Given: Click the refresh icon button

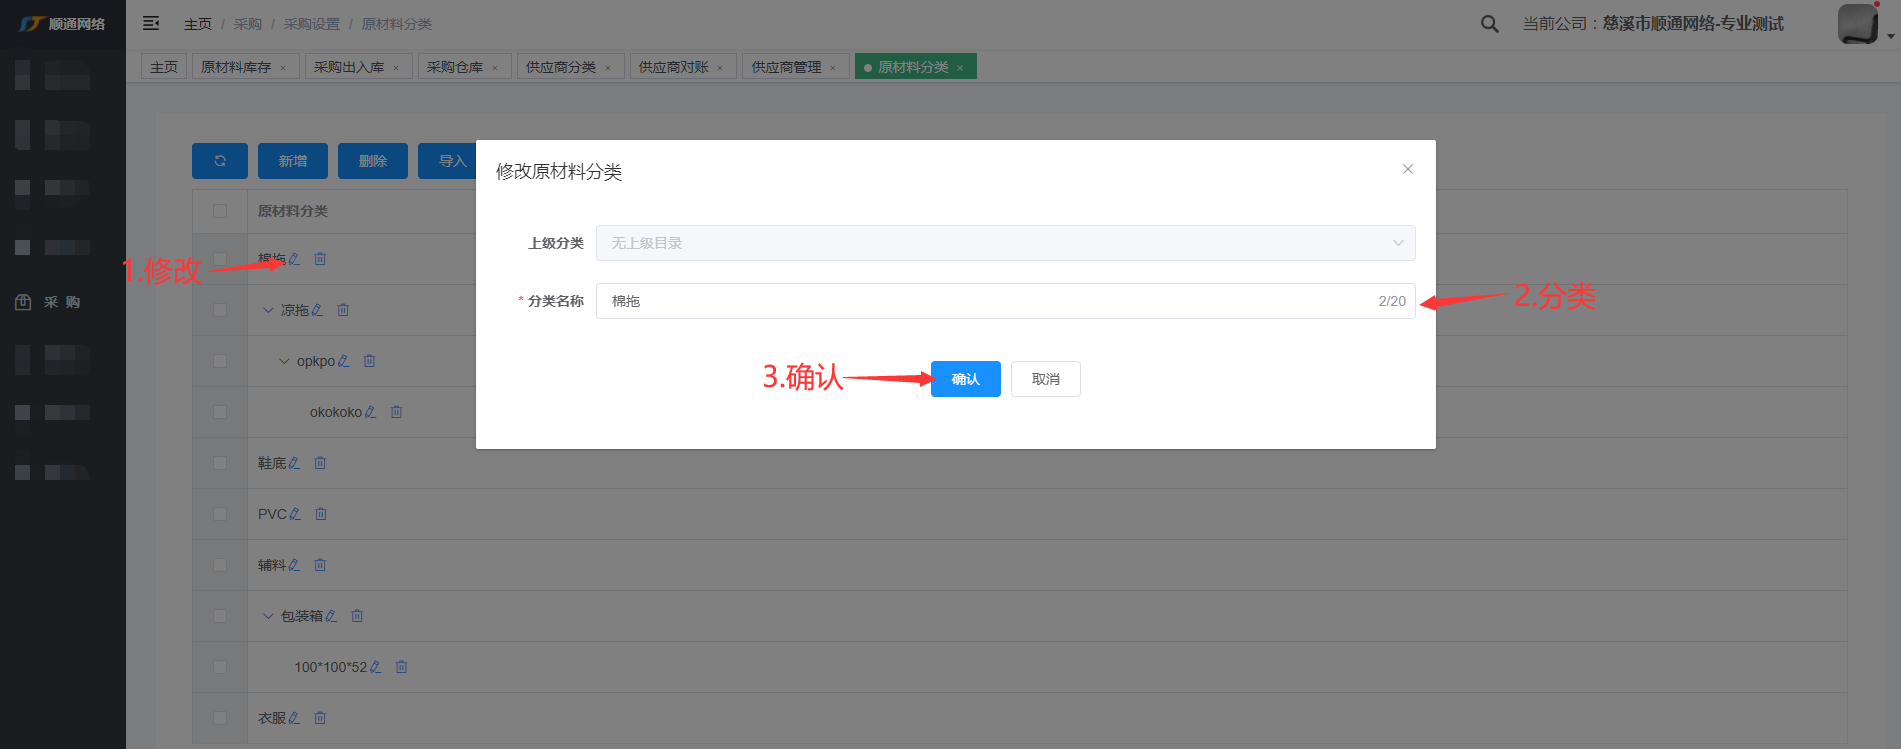Looking at the screenshot, I should tap(220, 161).
